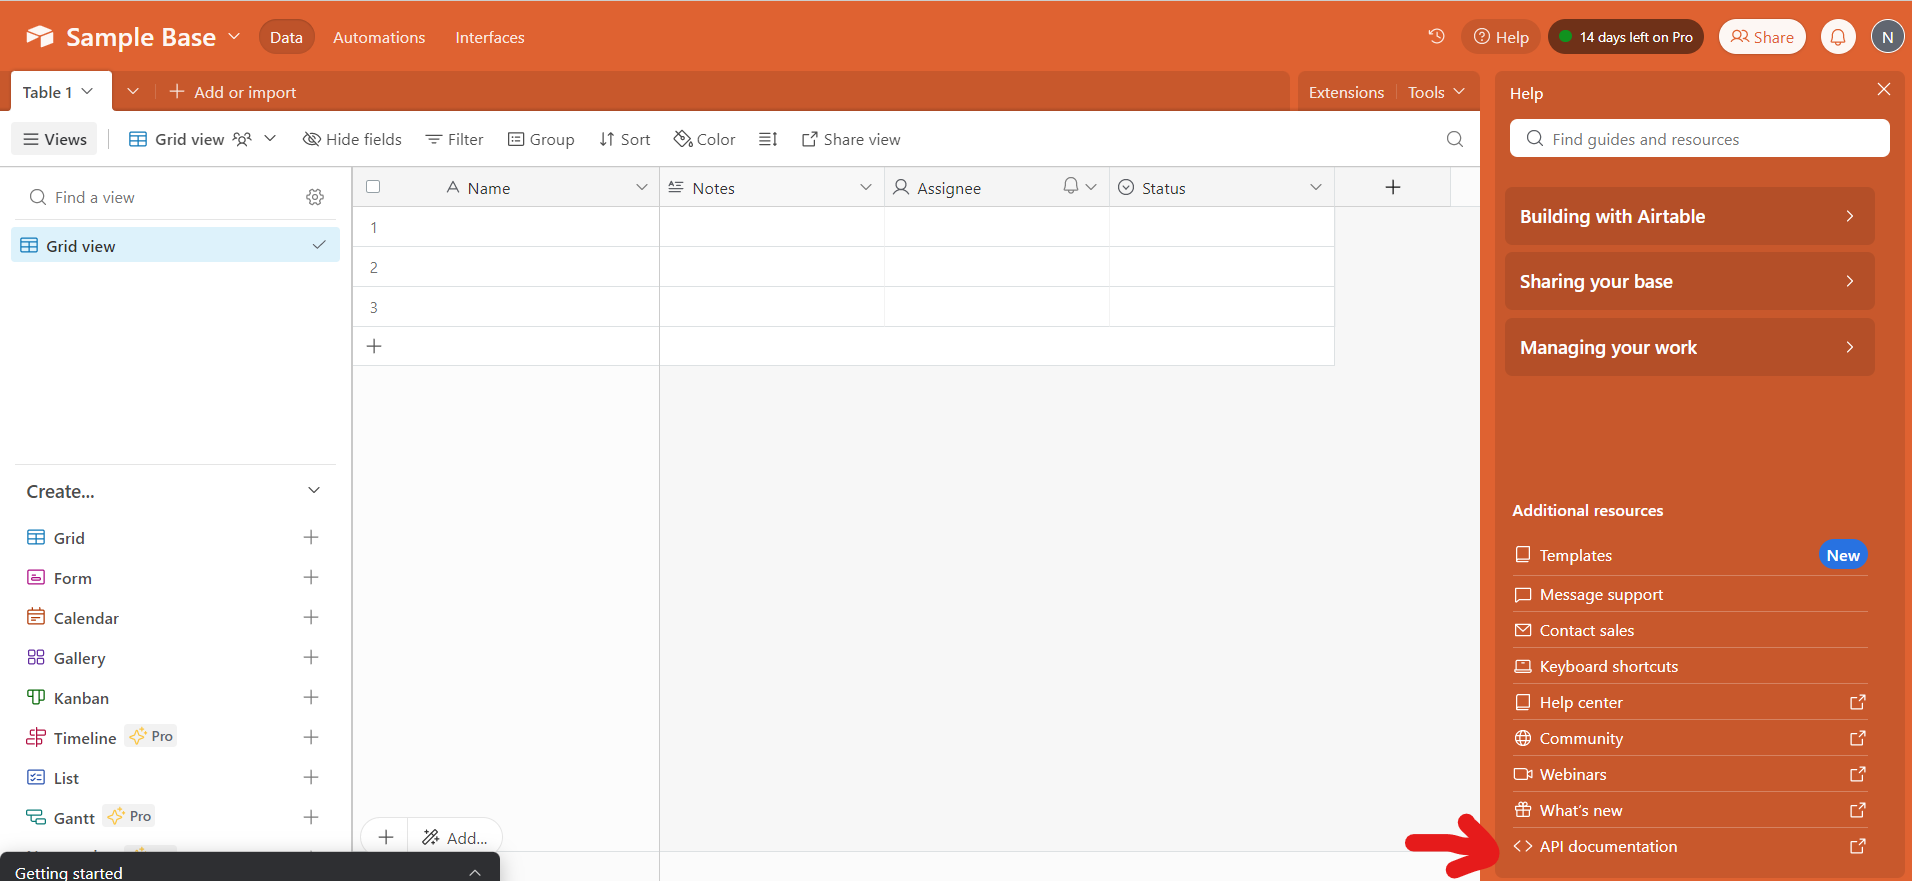Viewport: 1912px width, 881px height.
Task: Open base history clock icon
Action: pos(1436,36)
